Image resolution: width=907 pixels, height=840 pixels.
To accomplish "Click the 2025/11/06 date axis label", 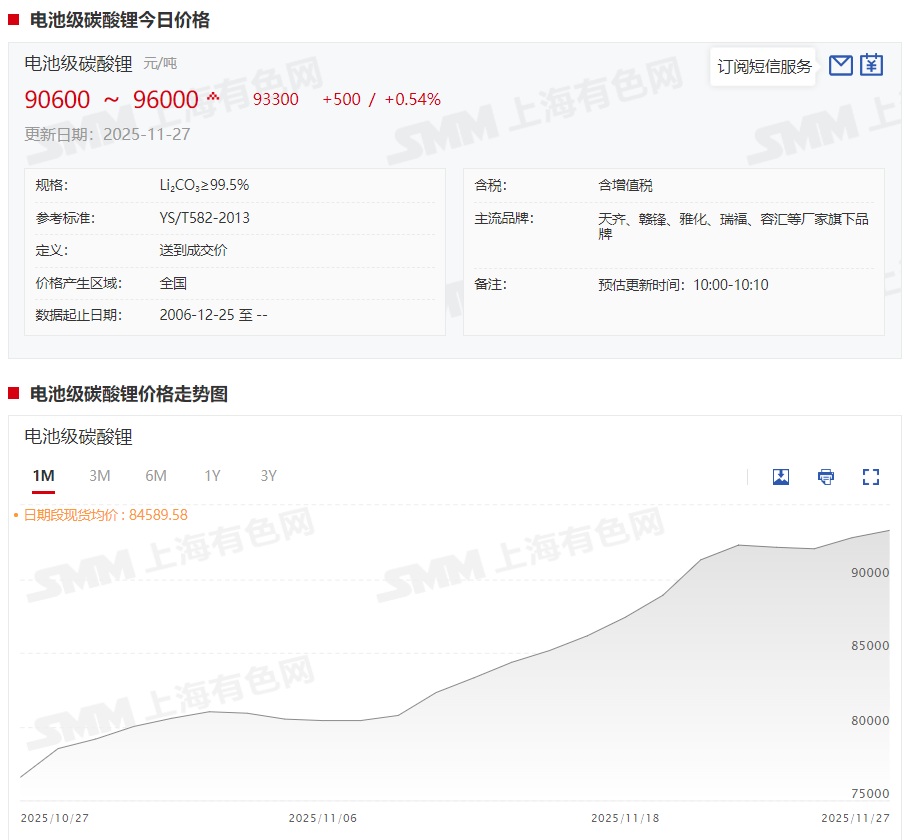I will [323, 818].
